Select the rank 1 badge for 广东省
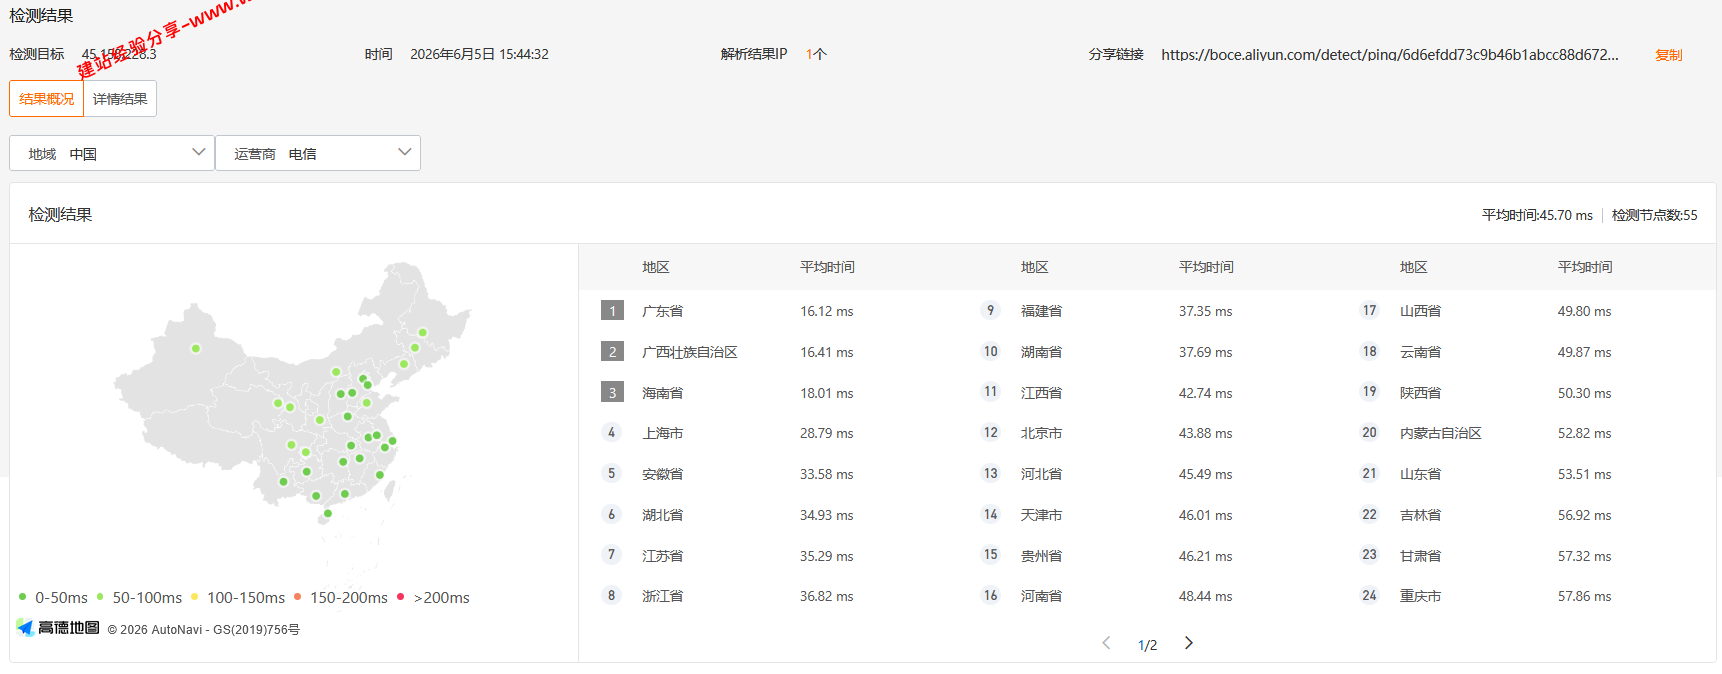 (x=612, y=311)
